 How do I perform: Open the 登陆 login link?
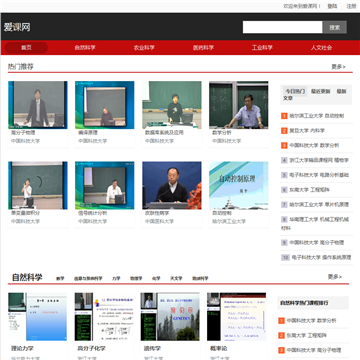332,6
